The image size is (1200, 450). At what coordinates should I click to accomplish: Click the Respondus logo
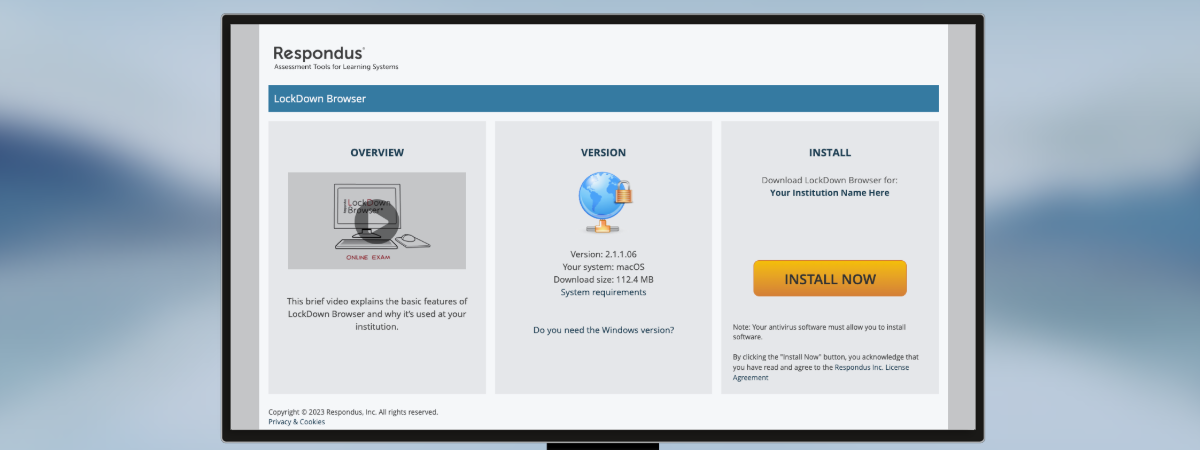point(320,52)
